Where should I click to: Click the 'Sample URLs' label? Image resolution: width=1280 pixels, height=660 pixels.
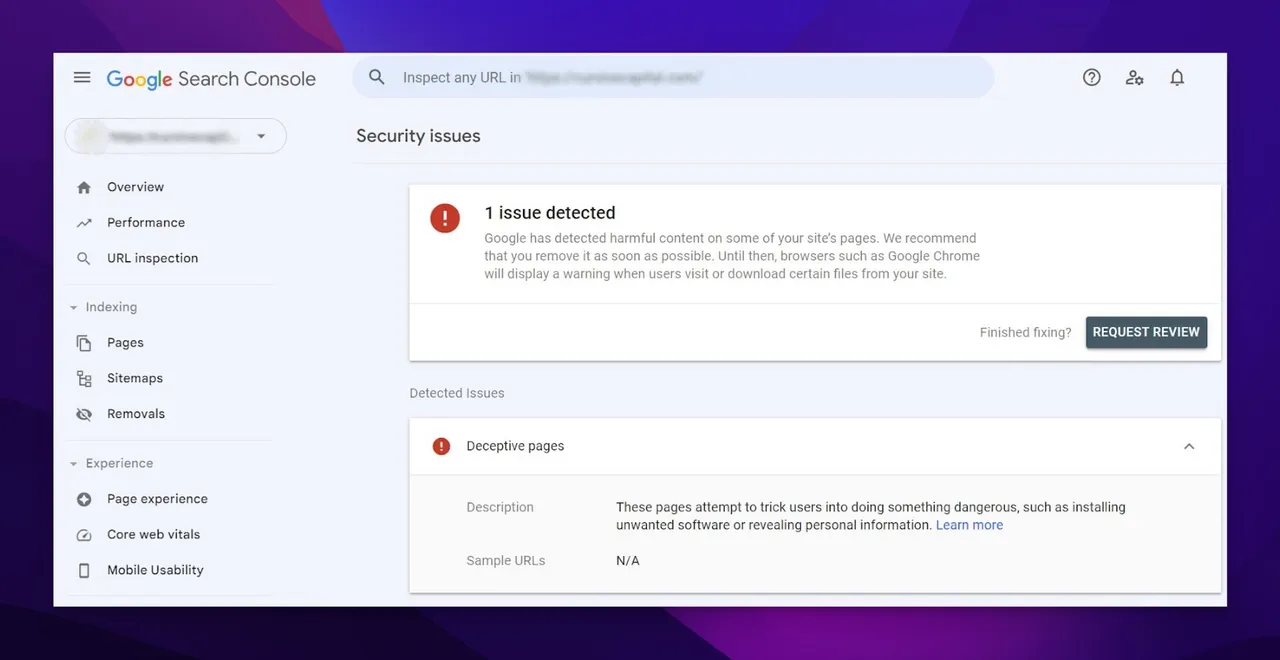[506, 561]
